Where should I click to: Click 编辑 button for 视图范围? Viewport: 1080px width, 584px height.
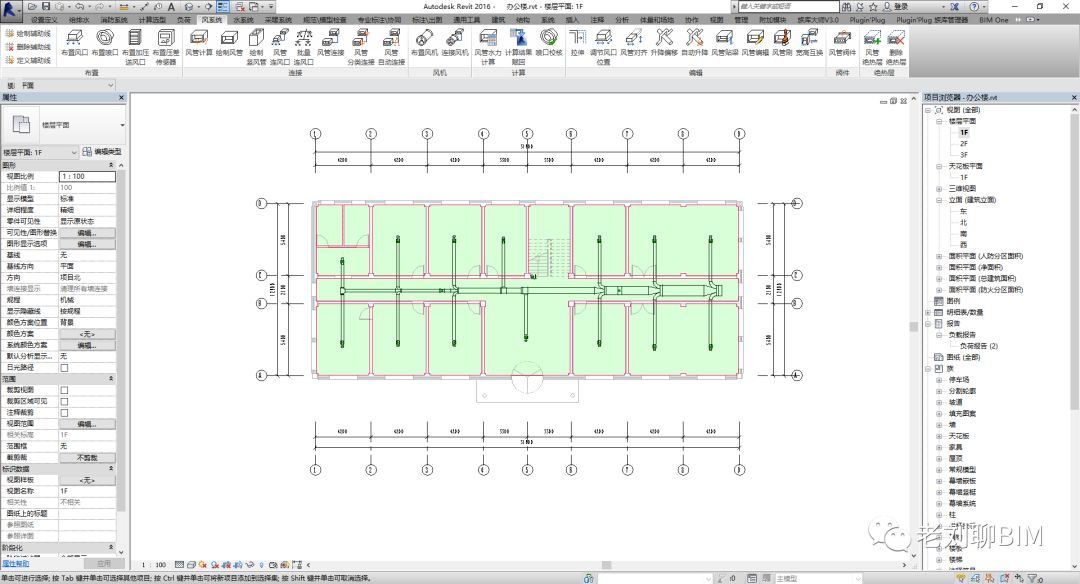87,424
